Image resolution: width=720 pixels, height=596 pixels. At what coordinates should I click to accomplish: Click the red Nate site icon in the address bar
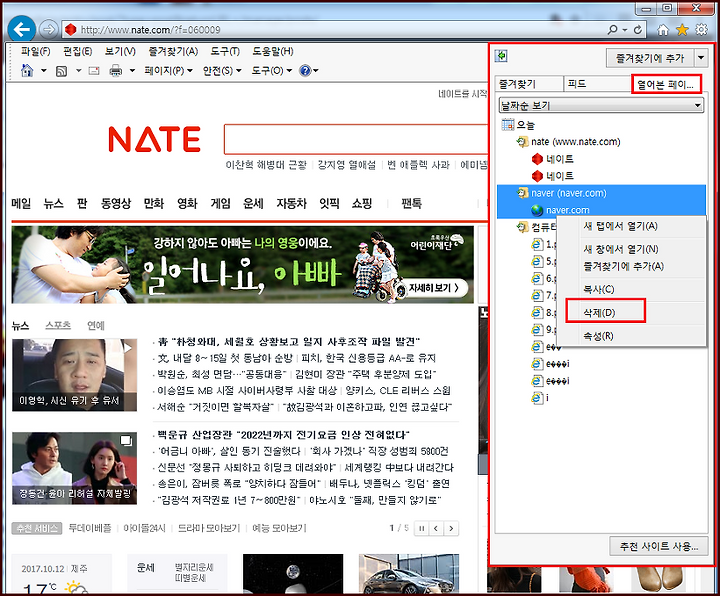(70, 30)
